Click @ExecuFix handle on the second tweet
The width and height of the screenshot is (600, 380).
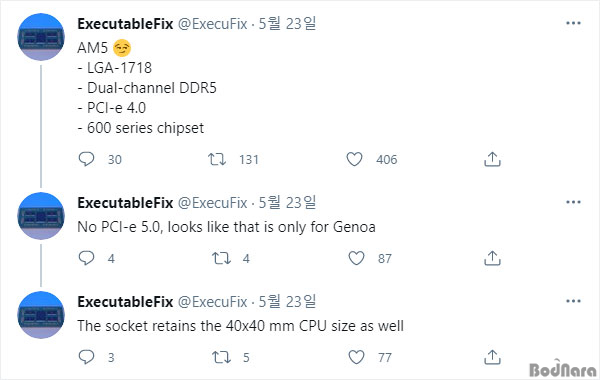[x=213, y=203]
